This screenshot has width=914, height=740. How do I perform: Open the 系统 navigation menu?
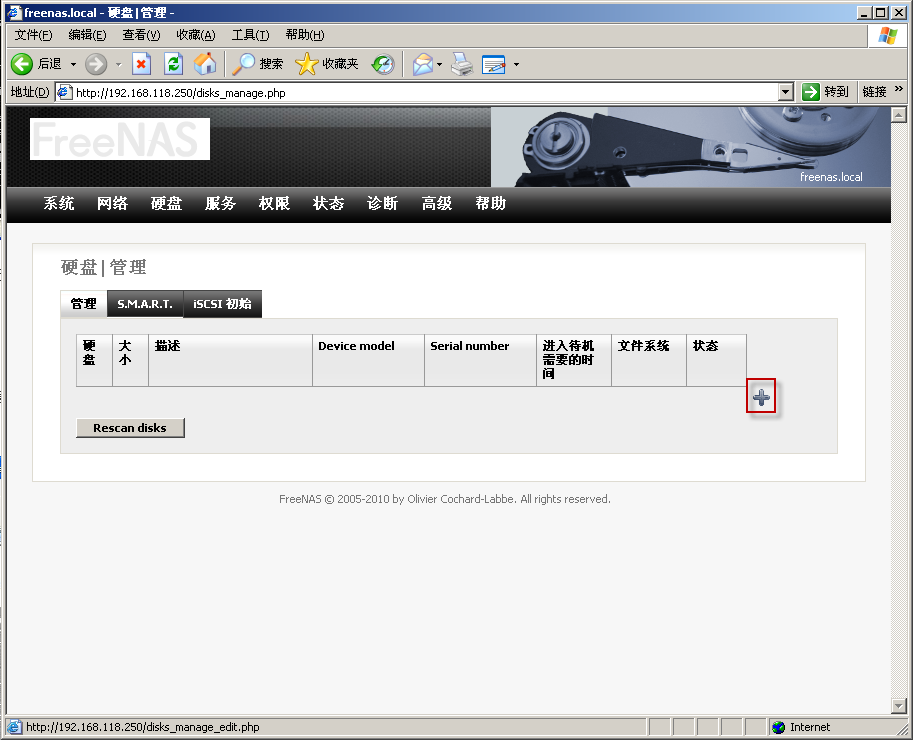(58, 204)
